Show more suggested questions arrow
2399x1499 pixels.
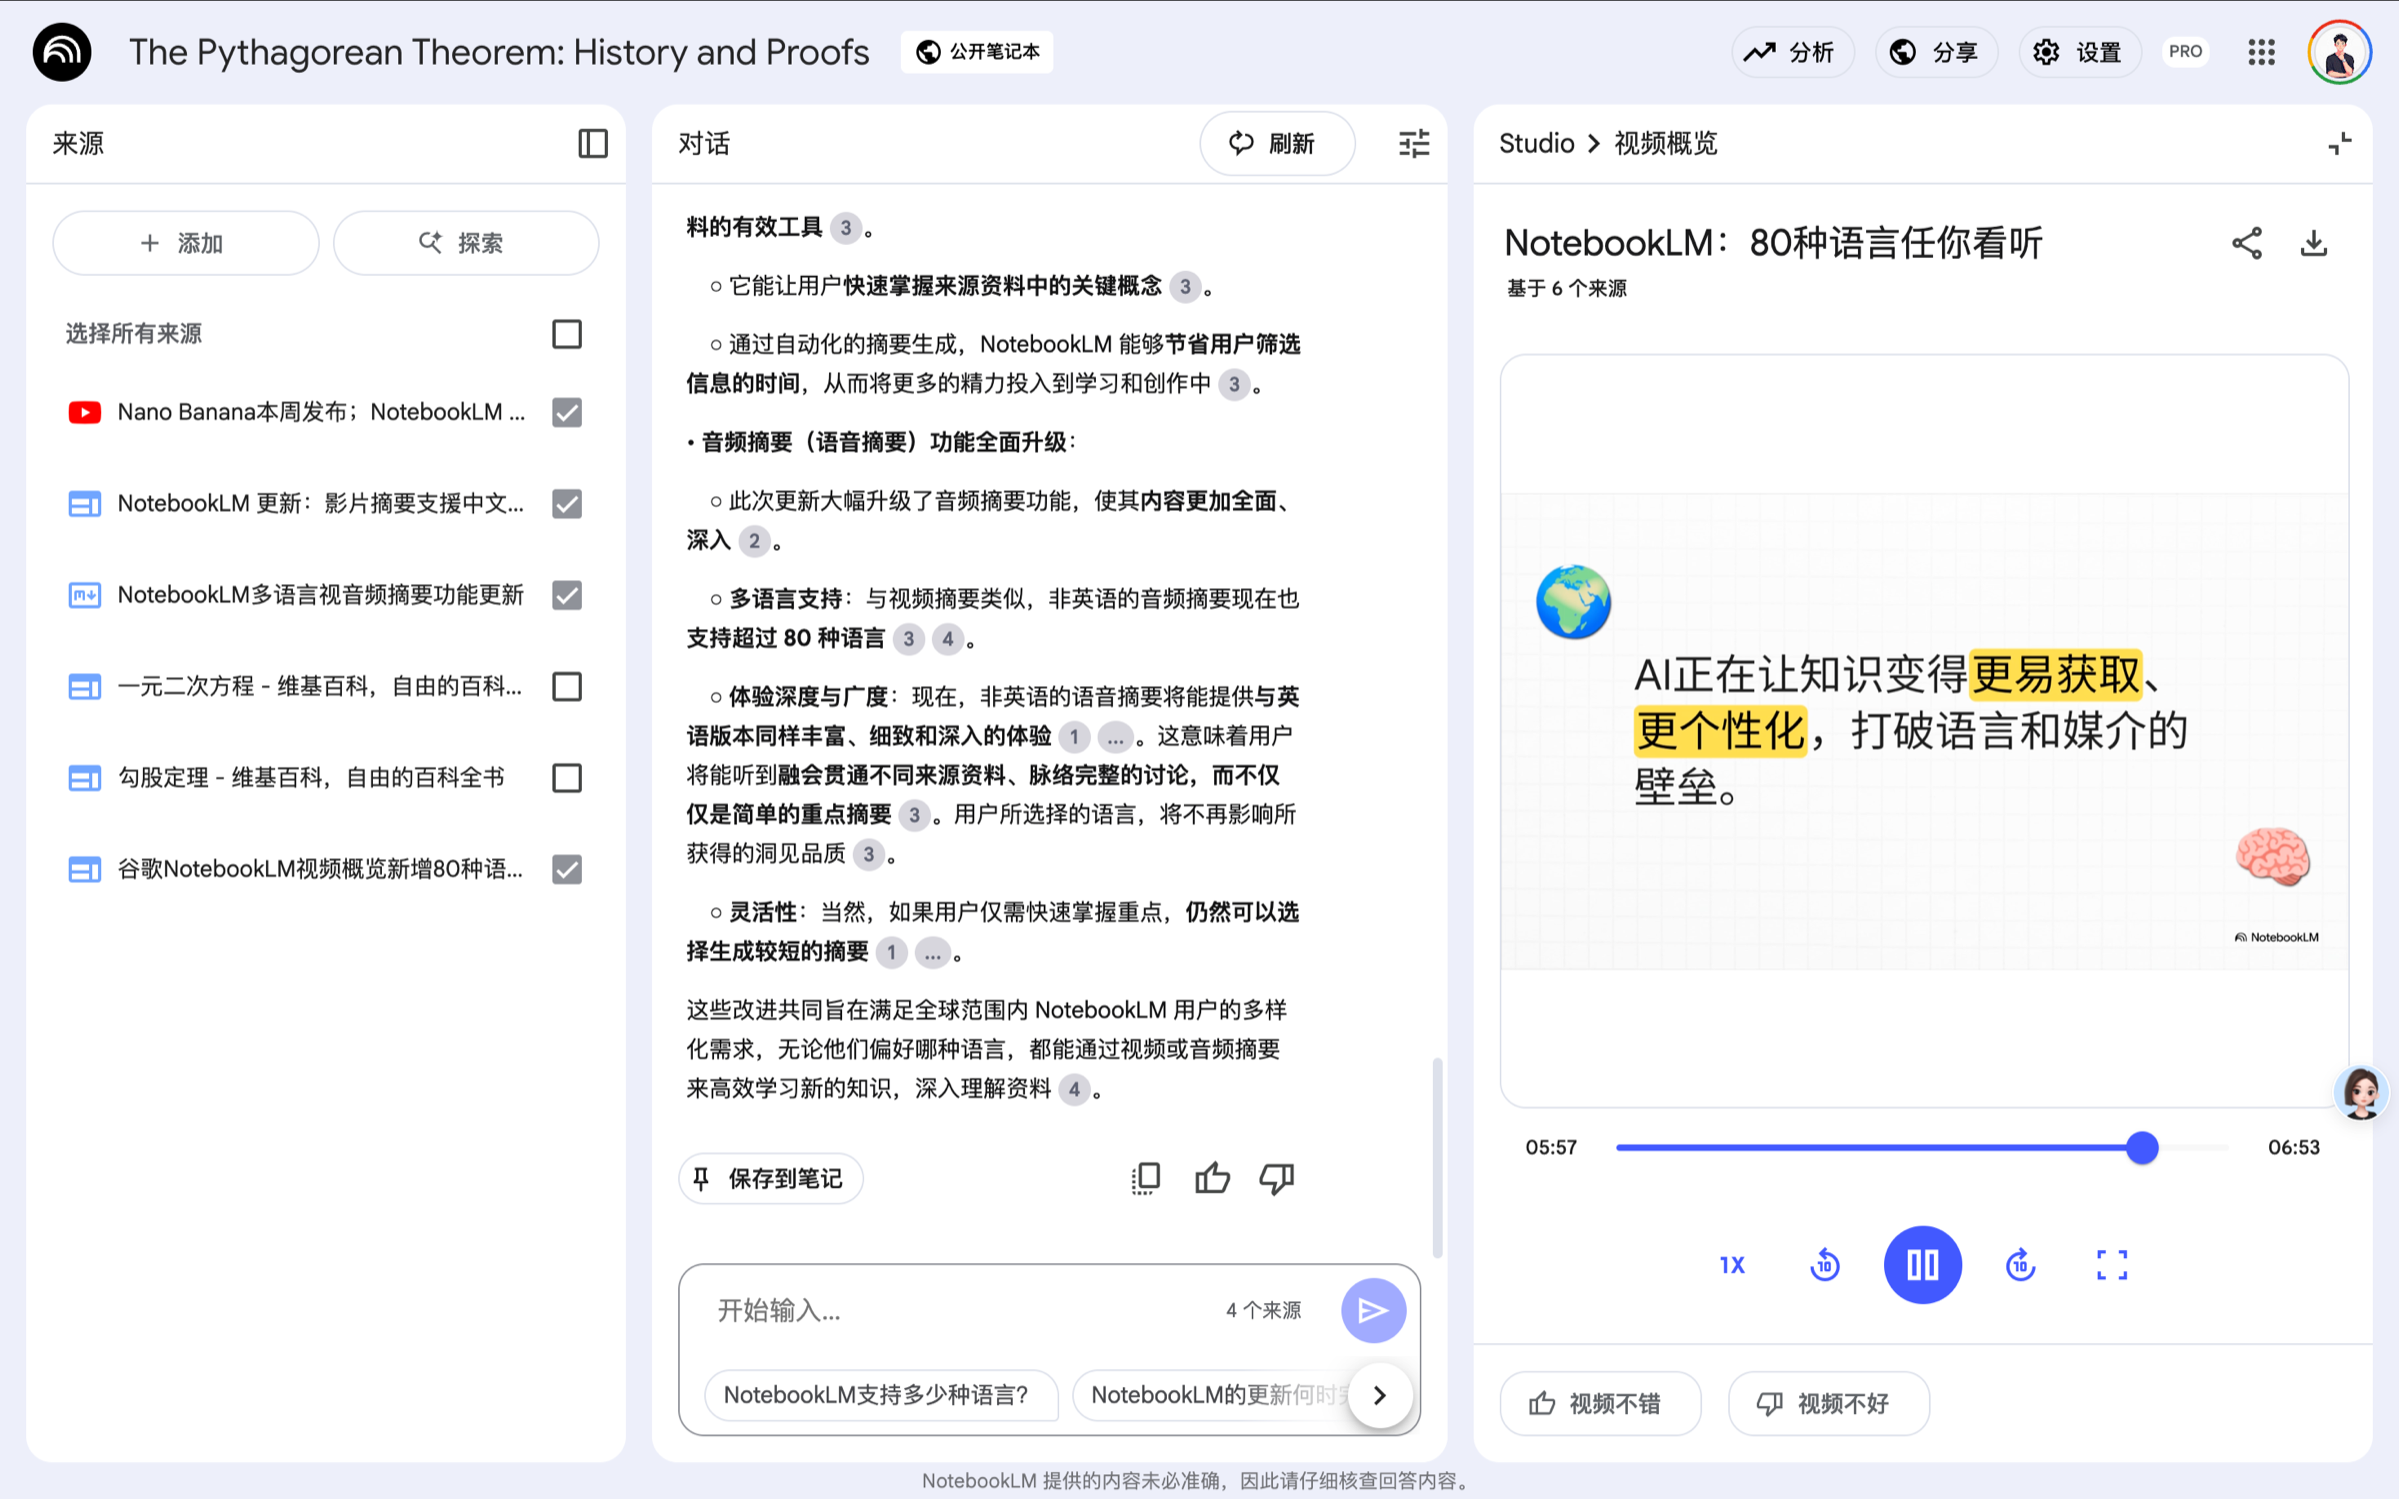(1380, 1395)
